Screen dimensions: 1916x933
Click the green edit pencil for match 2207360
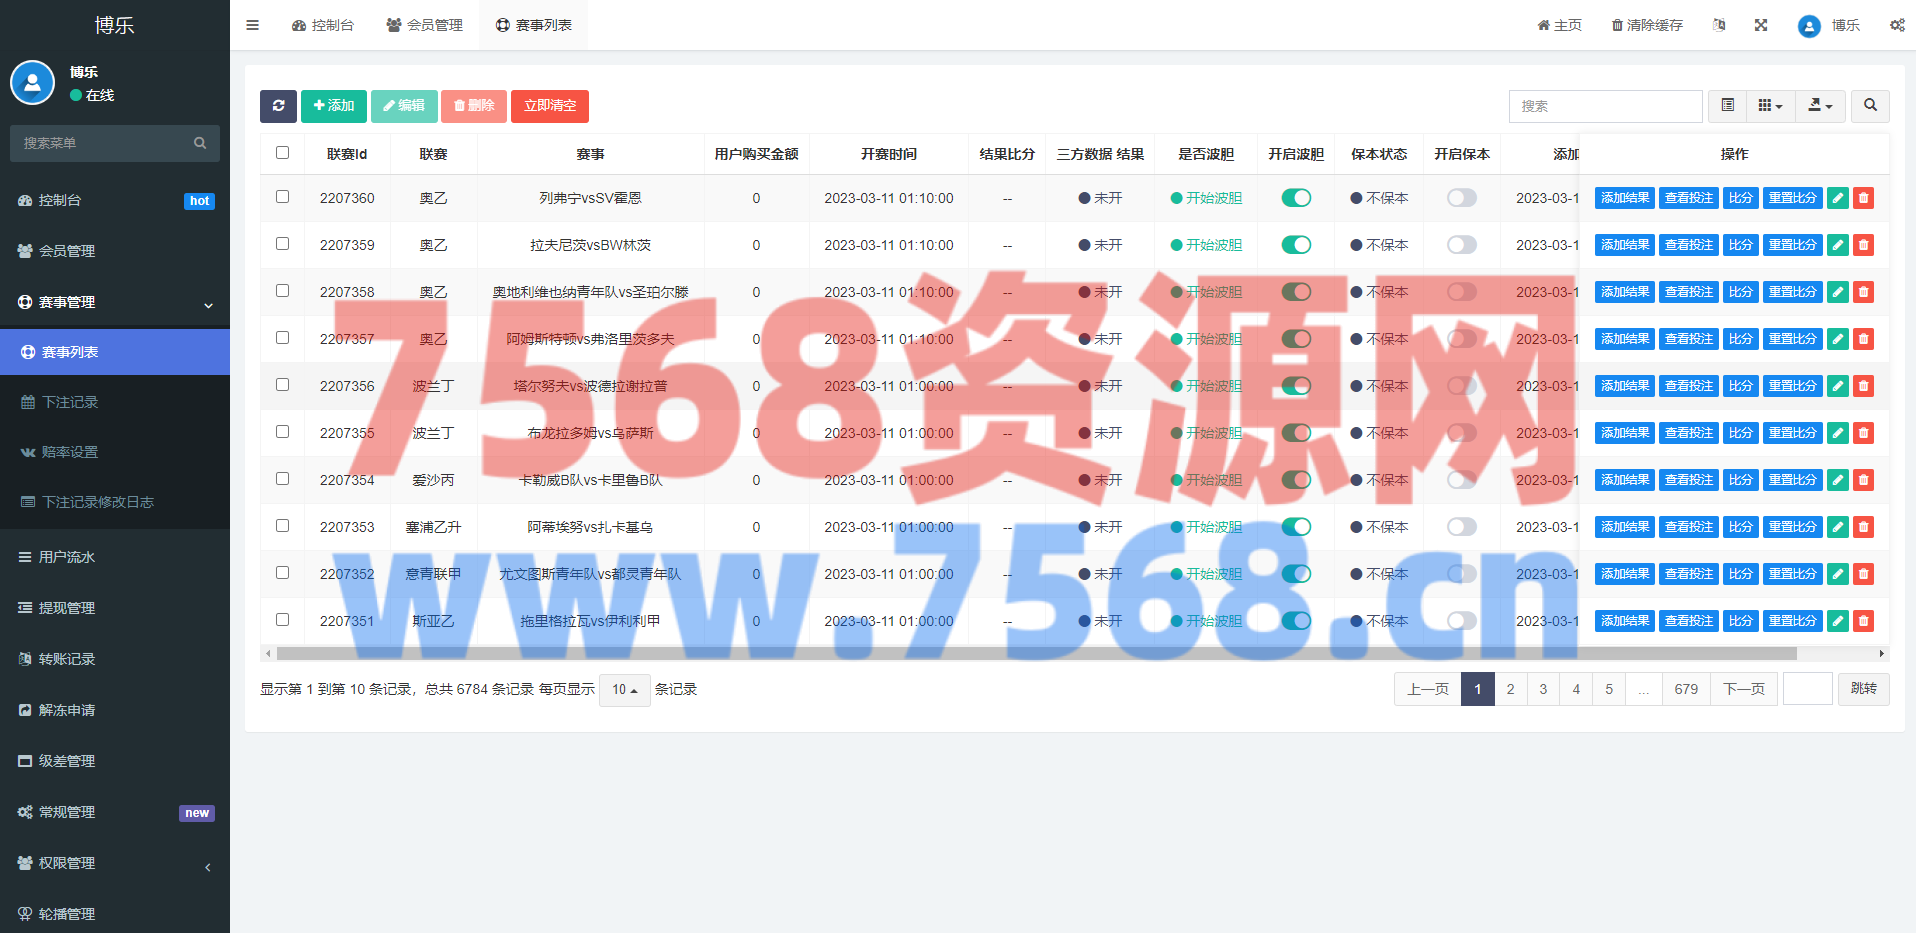pyautogui.click(x=1837, y=198)
